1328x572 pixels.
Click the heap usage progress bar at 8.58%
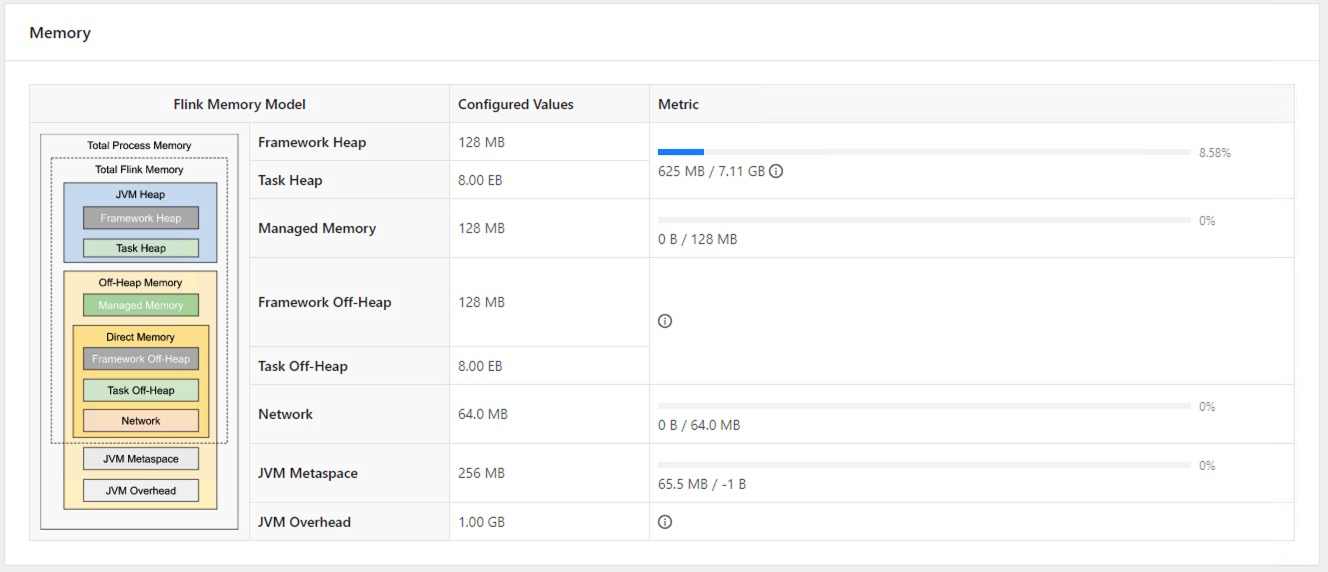coord(924,152)
